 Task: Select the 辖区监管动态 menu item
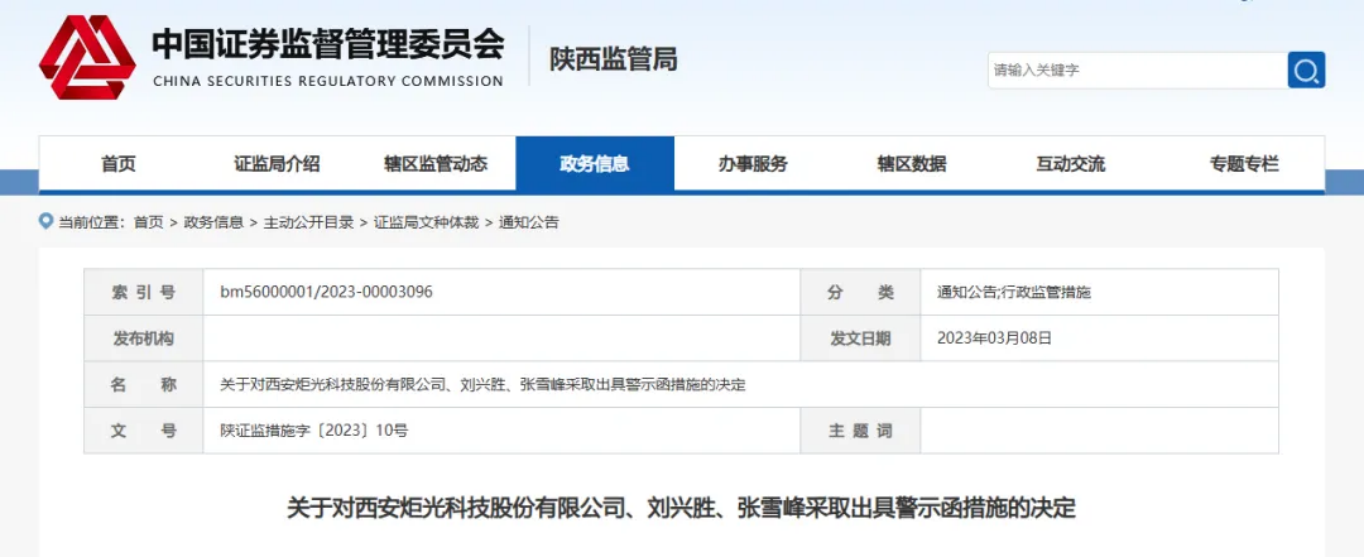pyautogui.click(x=436, y=164)
